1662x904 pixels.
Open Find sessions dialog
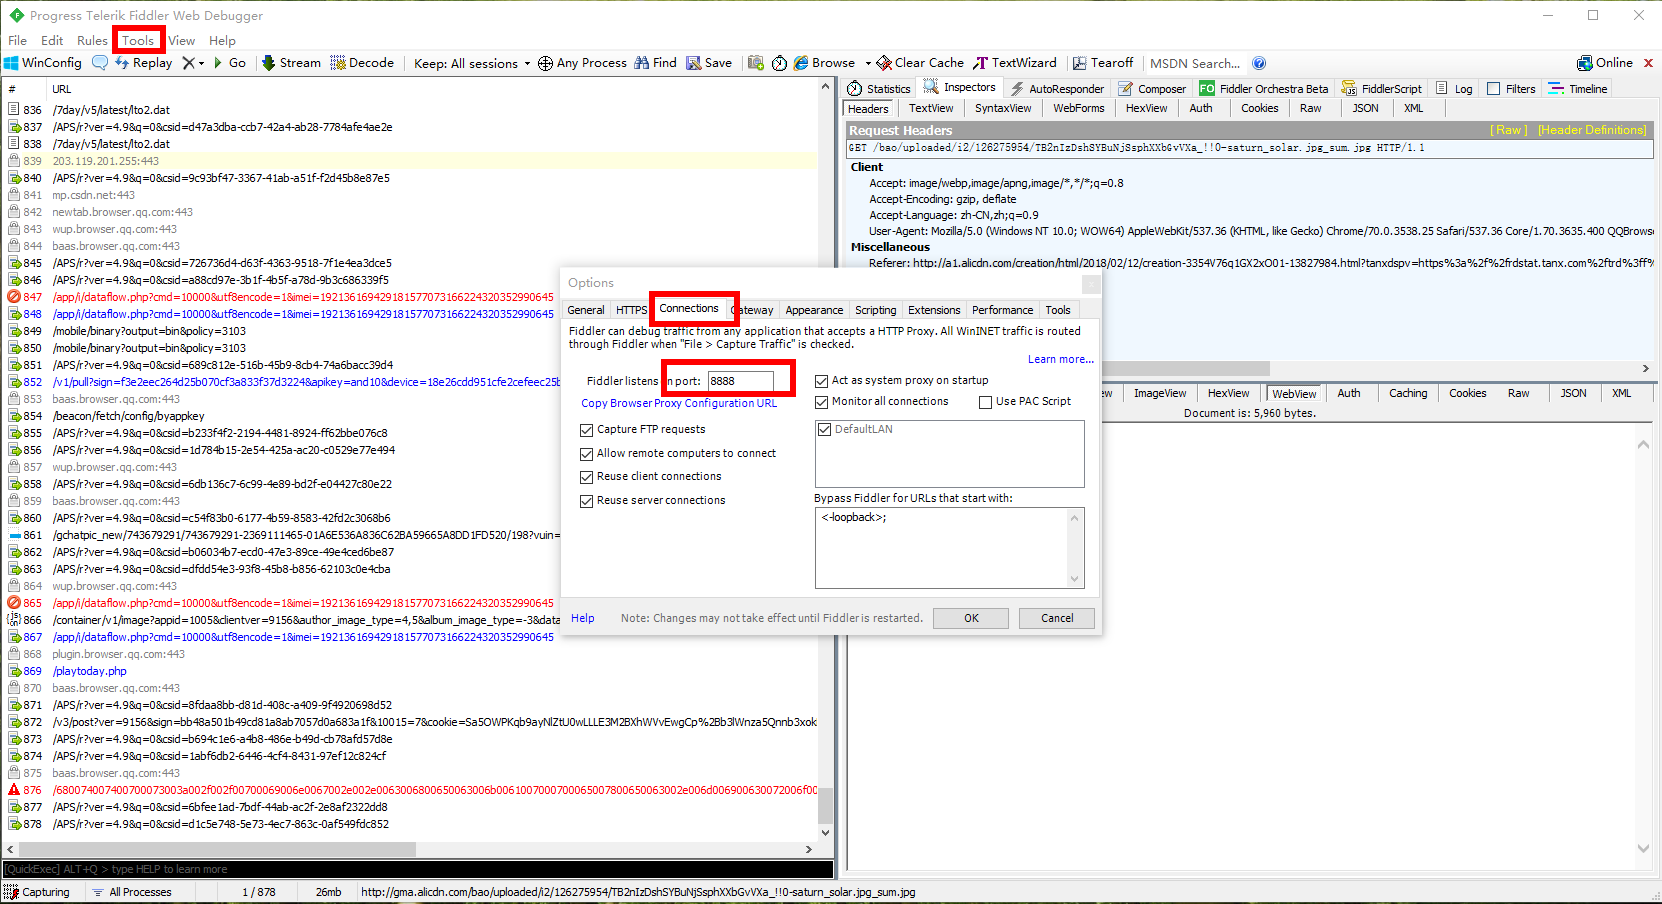point(655,63)
